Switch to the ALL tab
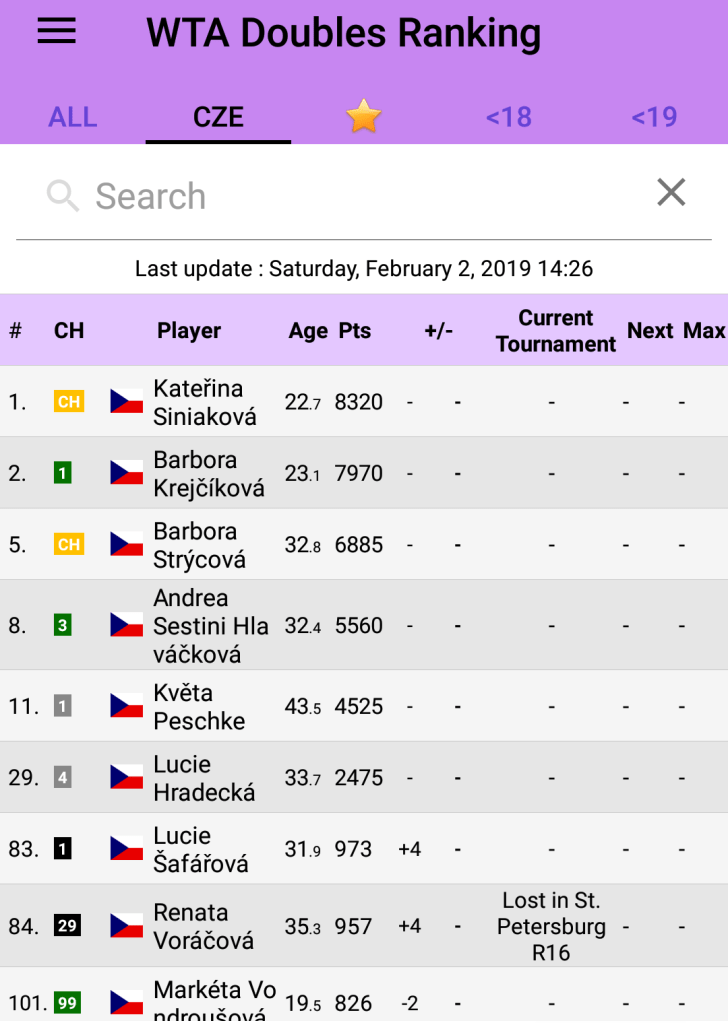Image resolution: width=728 pixels, height=1023 pixels. point(73,117)
